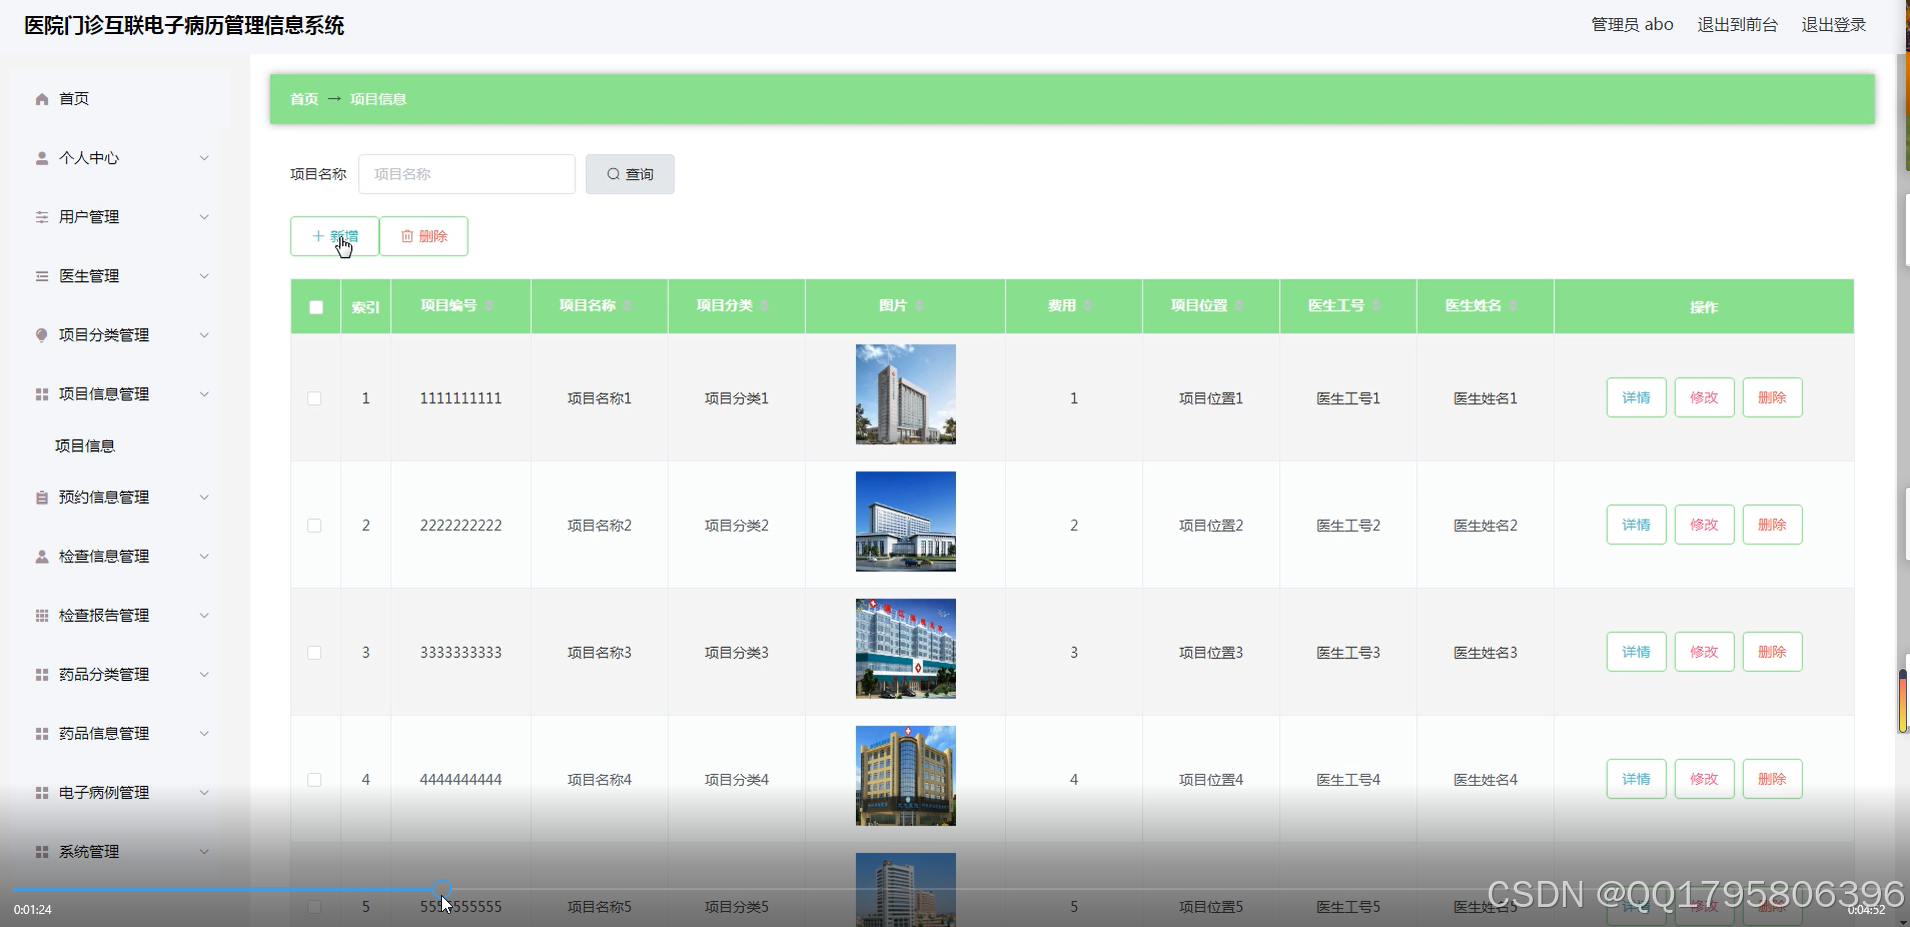Screen dimensions: 1910x927
Task: Click the 新增 add button
Action: [x=334, y=236]
